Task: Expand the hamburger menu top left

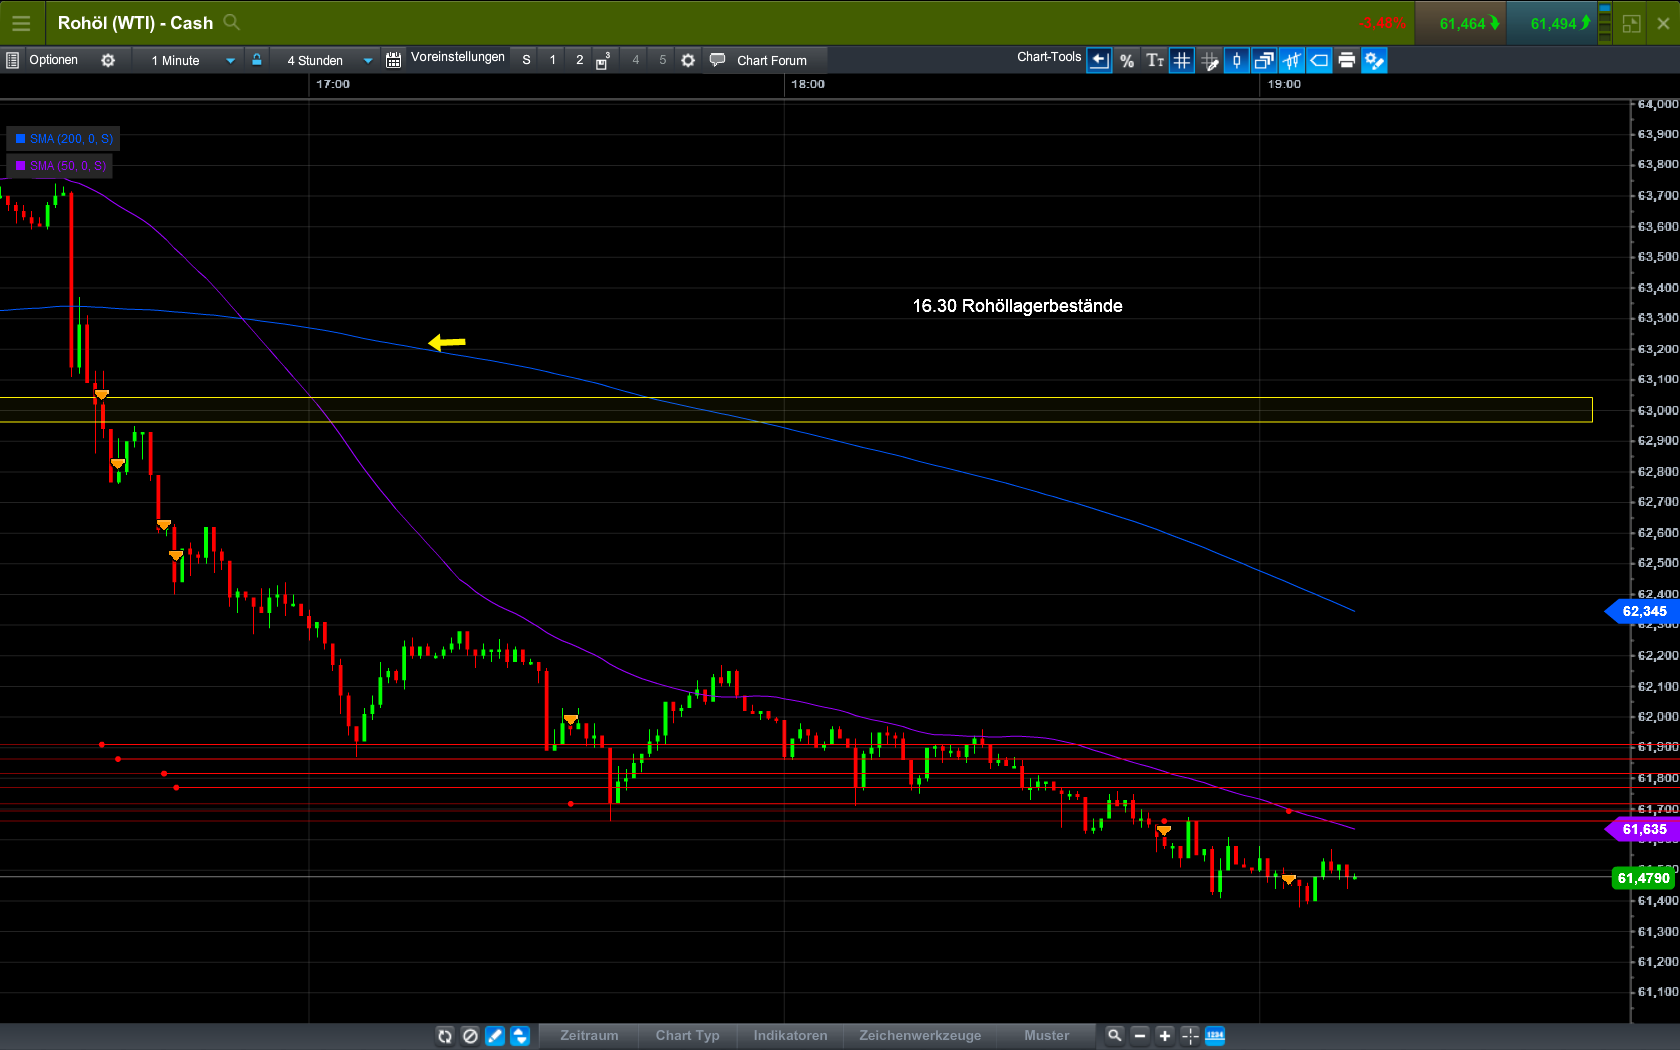Action: click(x=22, y=22)
